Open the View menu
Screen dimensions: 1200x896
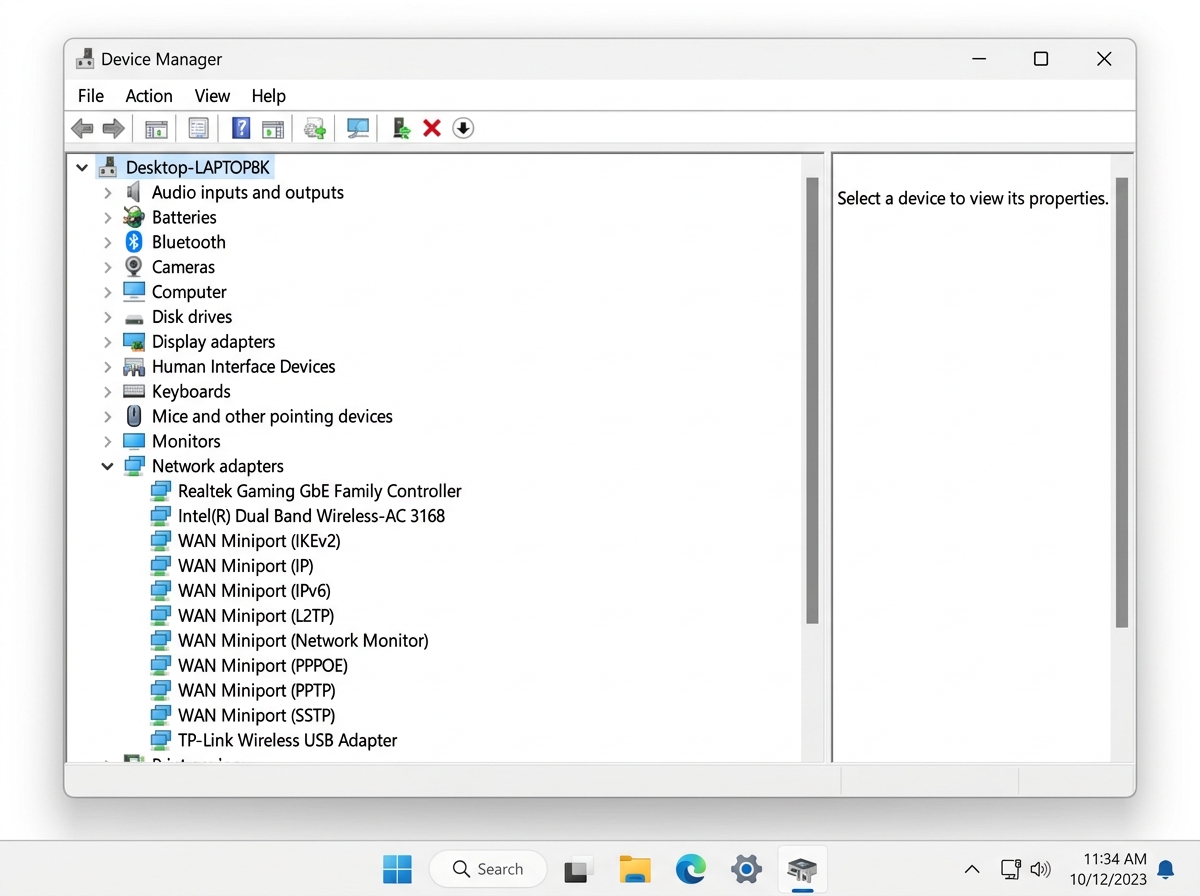pos(212,96)
